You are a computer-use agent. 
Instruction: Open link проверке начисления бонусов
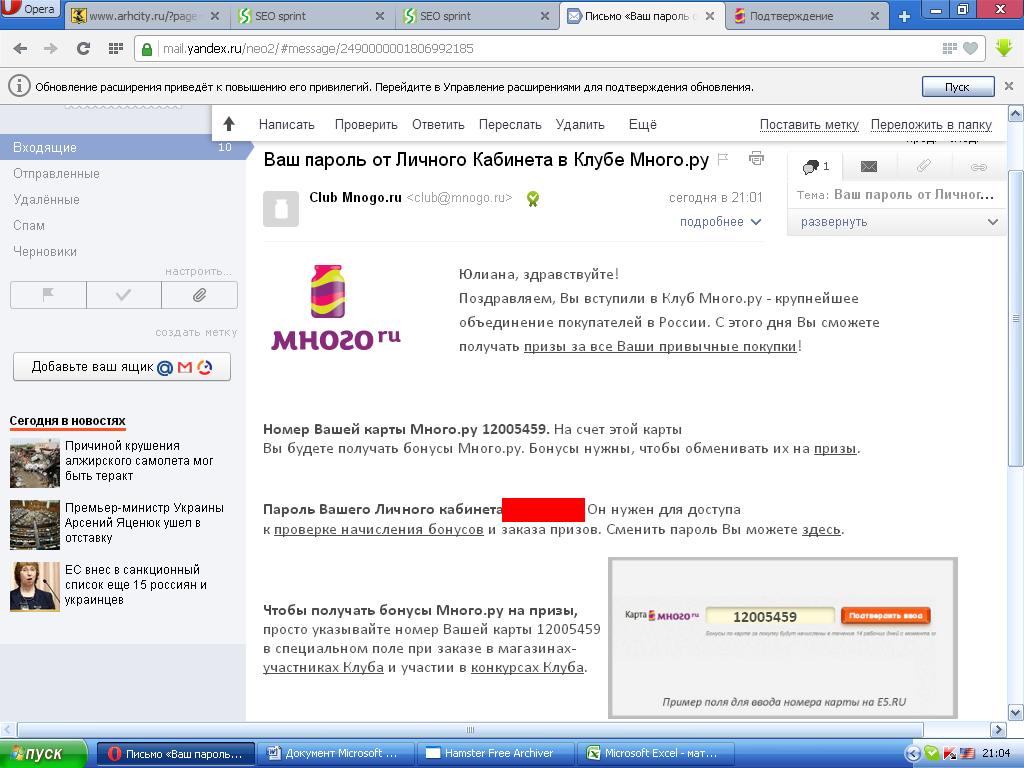pyautogui.click(x=379, y=530)
